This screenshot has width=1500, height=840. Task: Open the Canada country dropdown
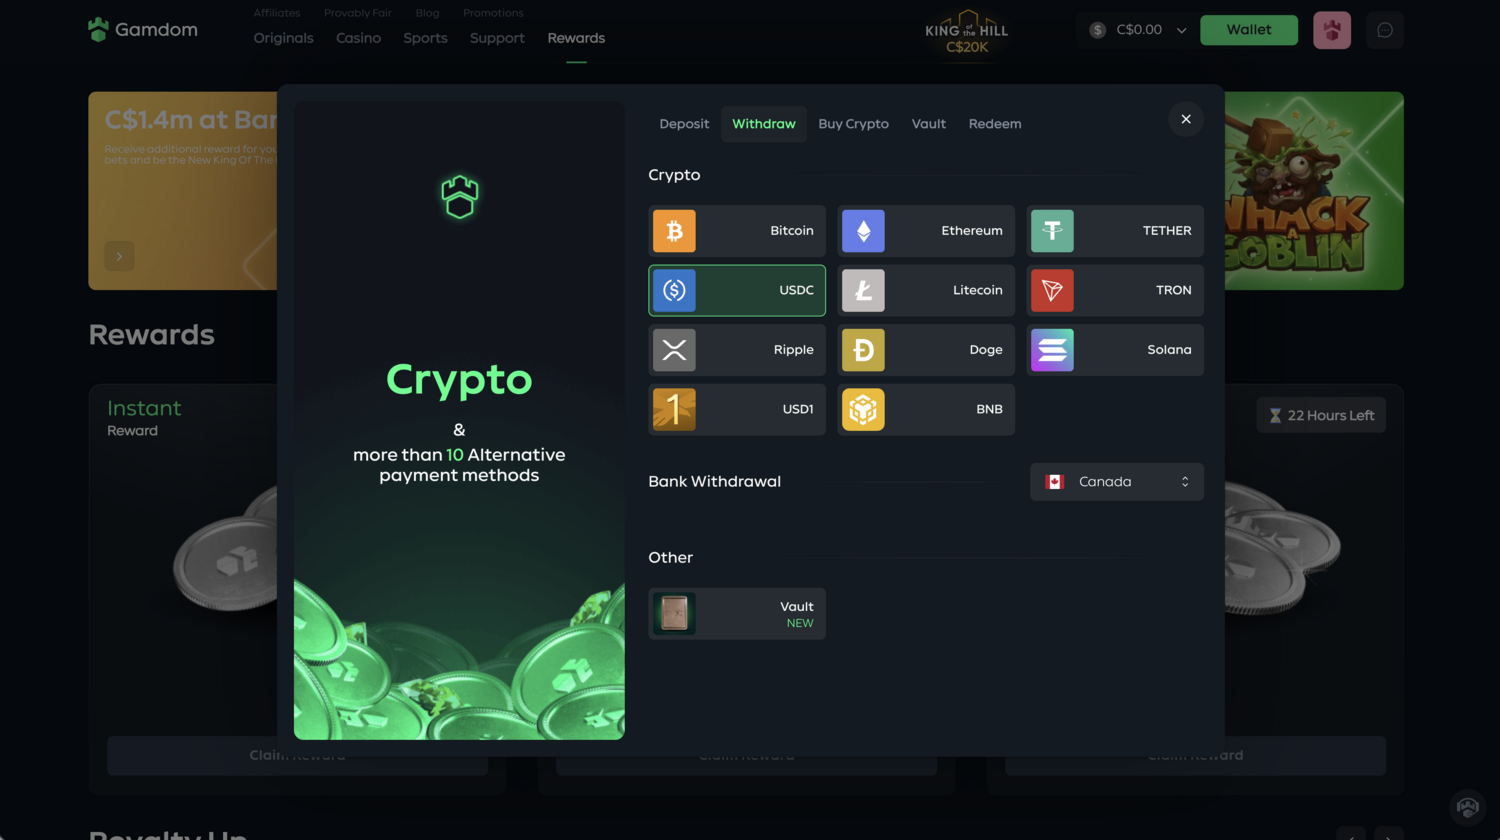click(1117, 482)
